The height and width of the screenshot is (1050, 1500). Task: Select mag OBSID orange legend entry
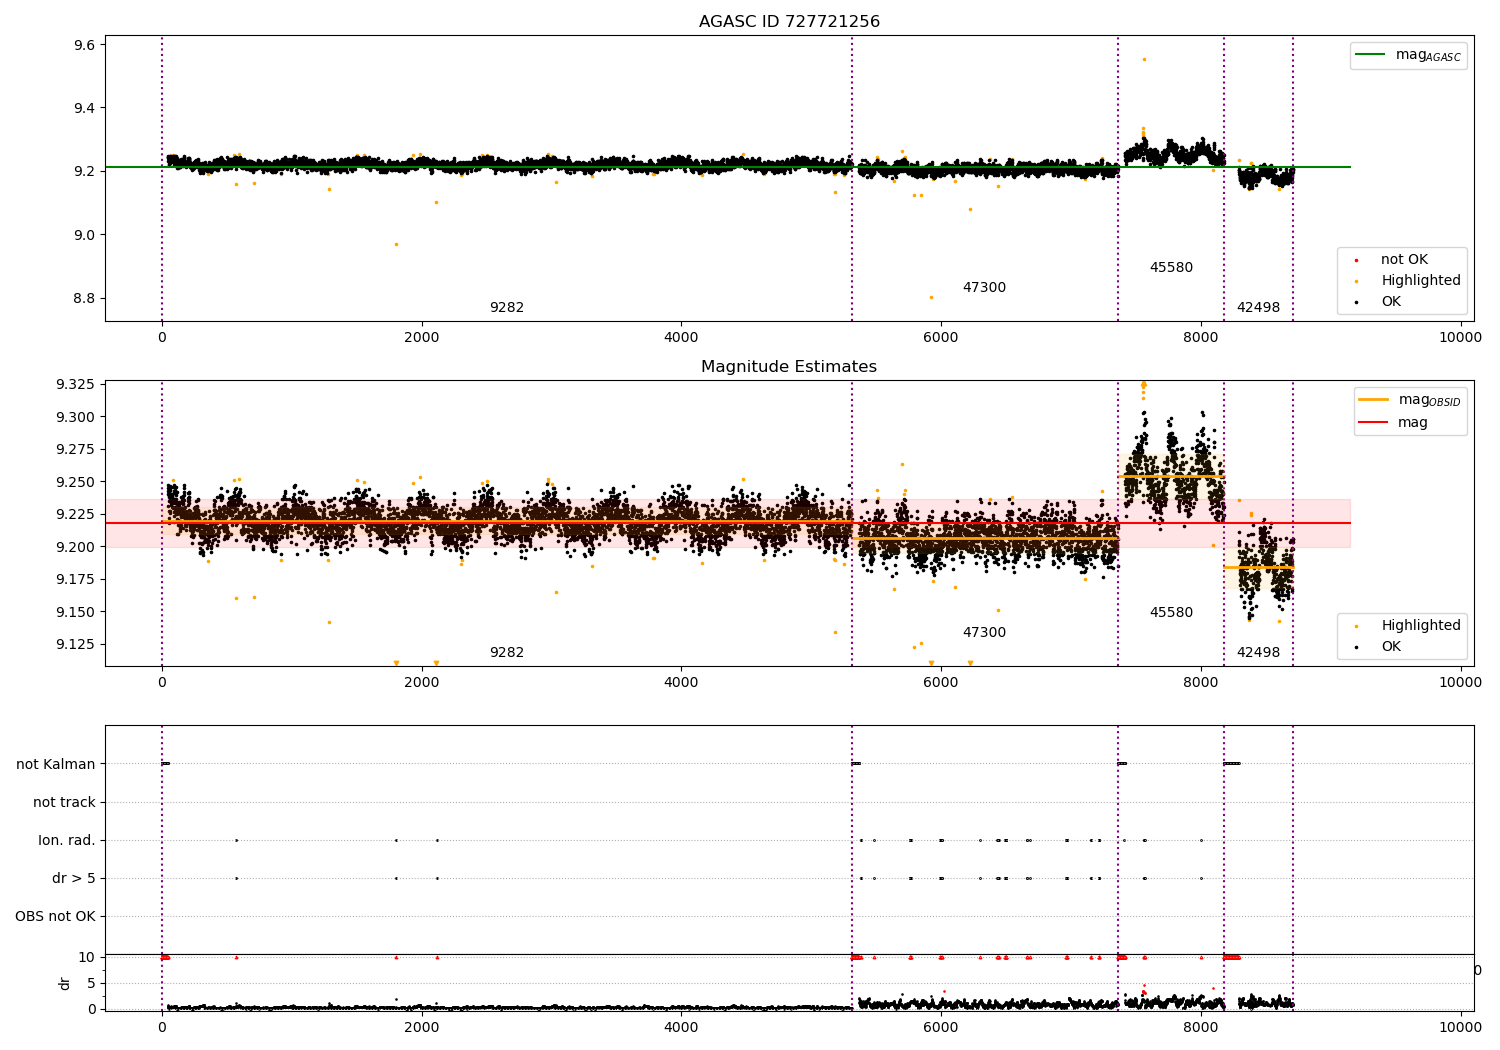tap(1410, 400)
